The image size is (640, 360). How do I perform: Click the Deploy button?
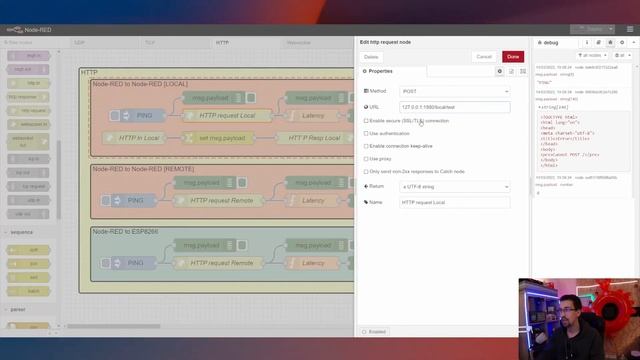[589, 29]
